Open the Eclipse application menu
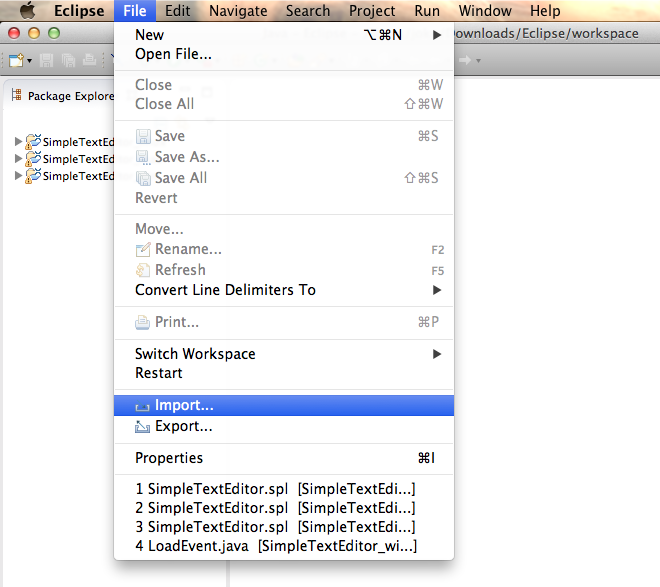Image resolution: width=660 pixels, height=587 pixels. [79, 11]
